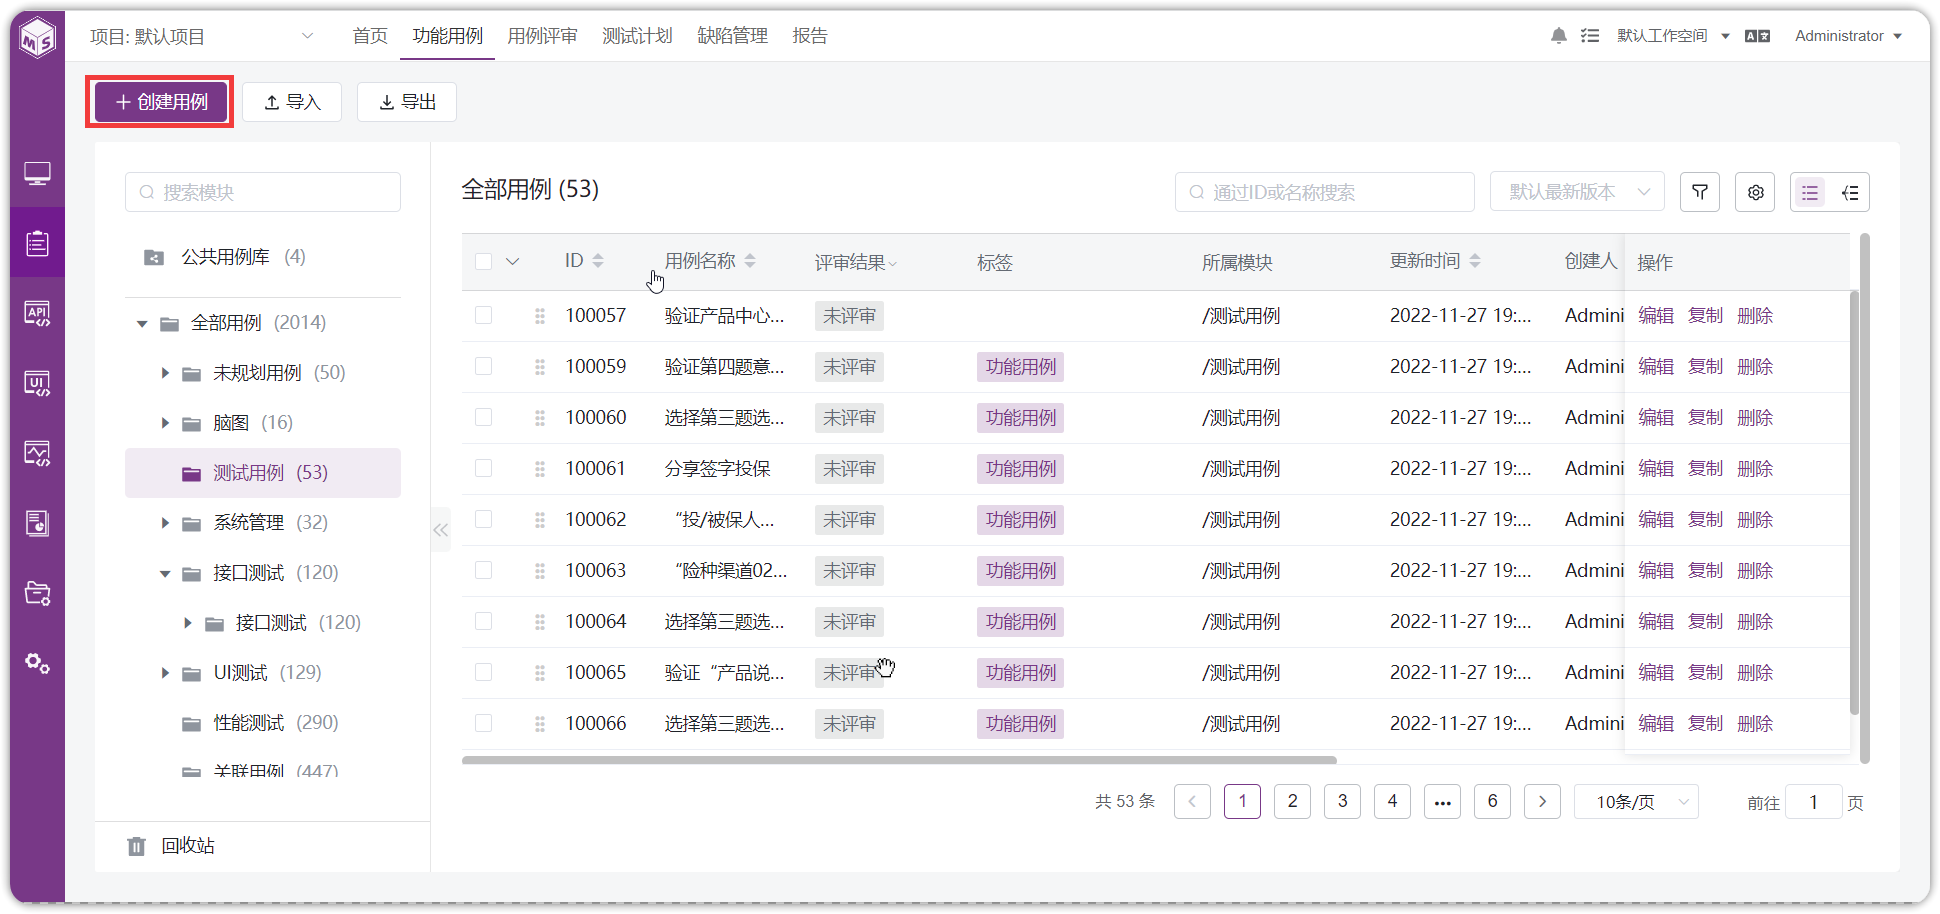Screen dimensions: 1940x914
Task: Click the 导入 button
Action: 292,102
